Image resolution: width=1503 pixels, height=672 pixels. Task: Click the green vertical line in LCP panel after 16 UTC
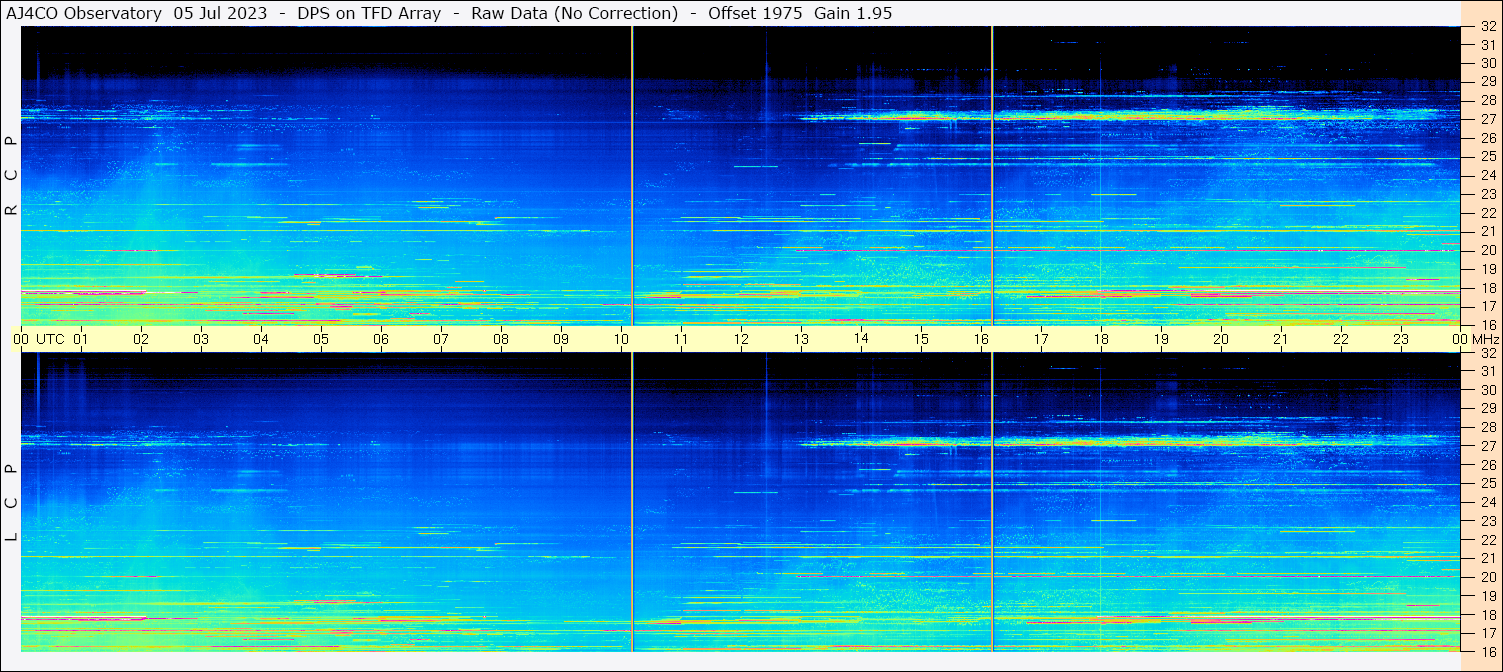[992, 500]
